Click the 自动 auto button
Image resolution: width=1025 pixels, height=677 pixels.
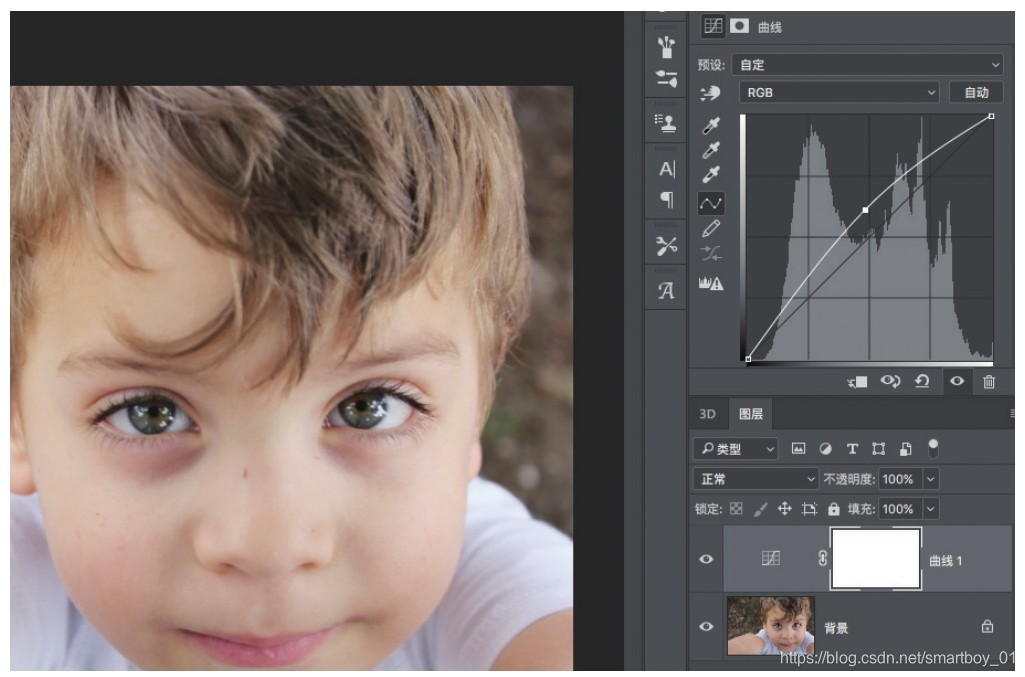977,92
